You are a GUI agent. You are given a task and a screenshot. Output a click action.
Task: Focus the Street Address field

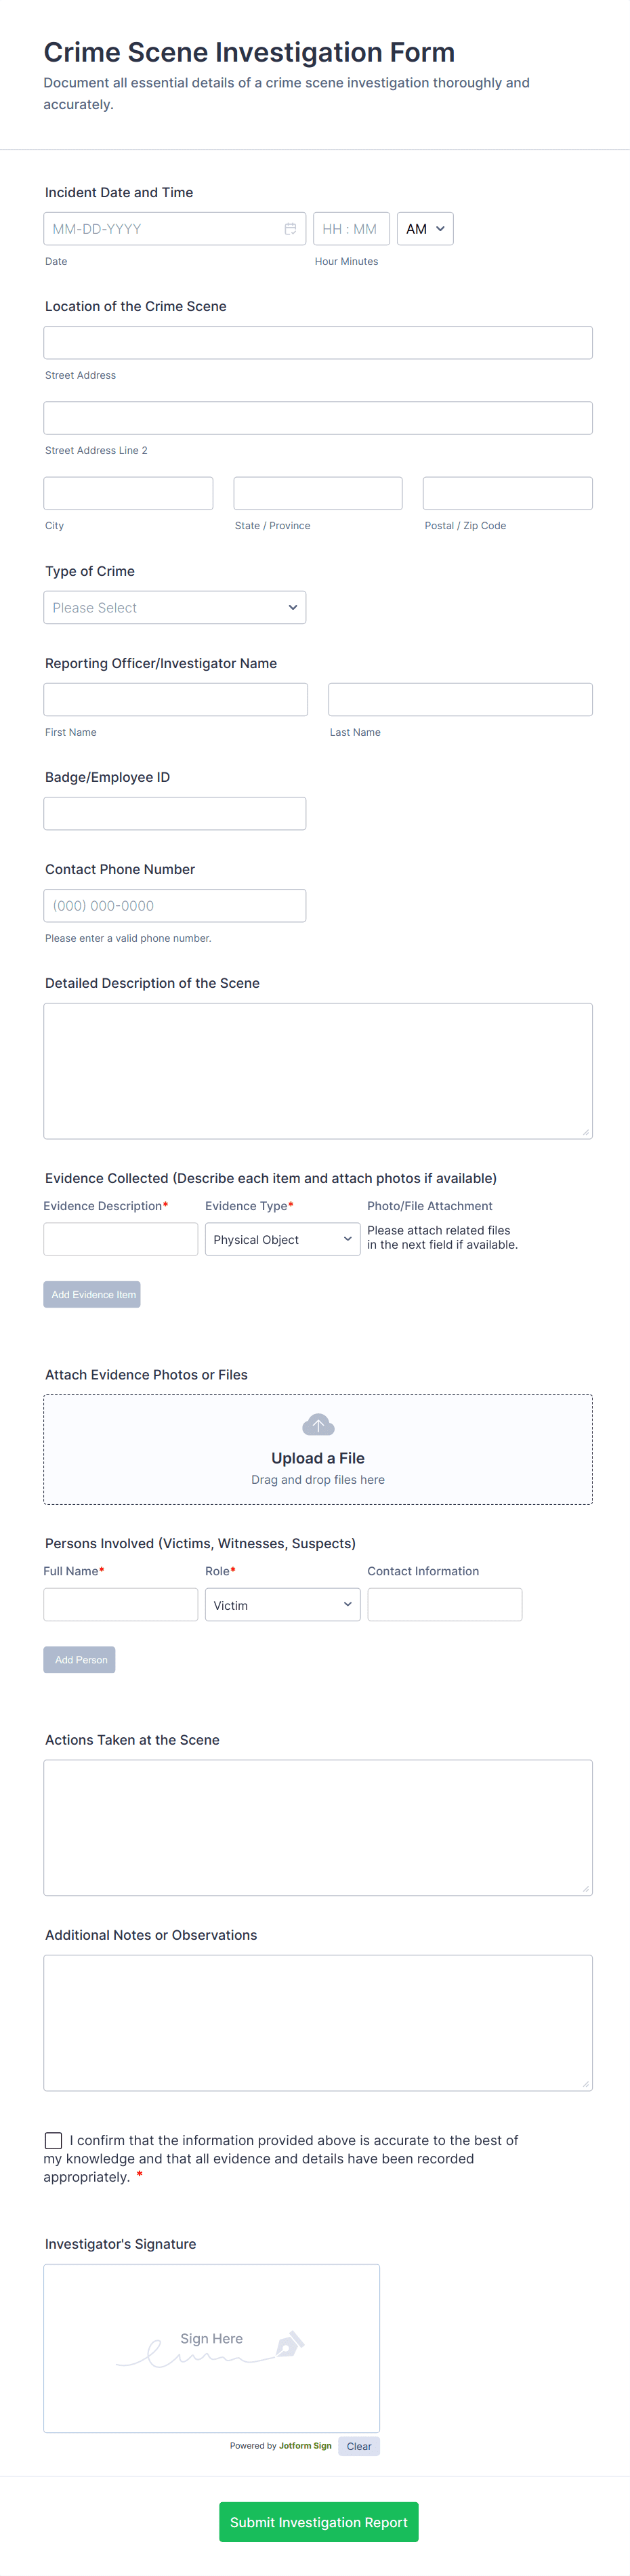(x=318, y=343)
